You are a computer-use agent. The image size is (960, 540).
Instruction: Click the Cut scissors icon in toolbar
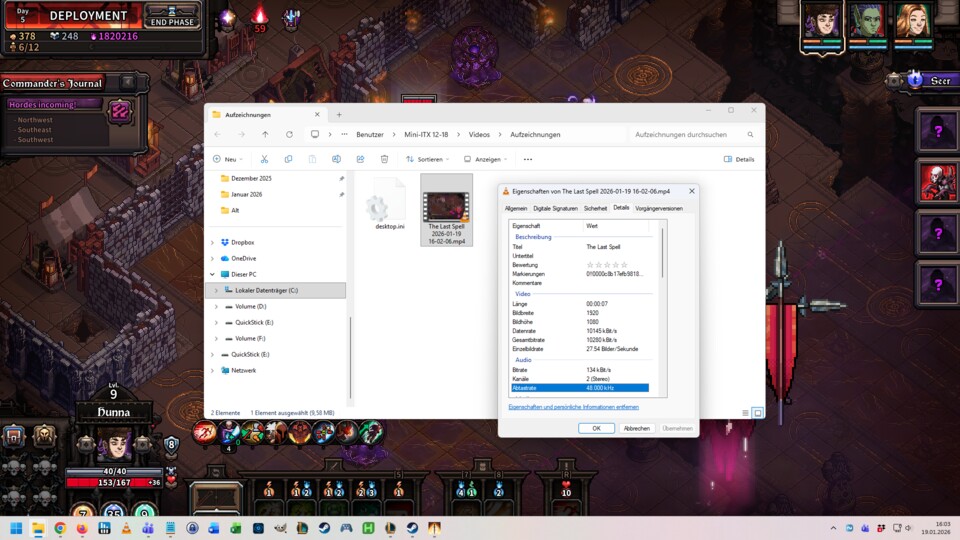(x=264, y=159)
